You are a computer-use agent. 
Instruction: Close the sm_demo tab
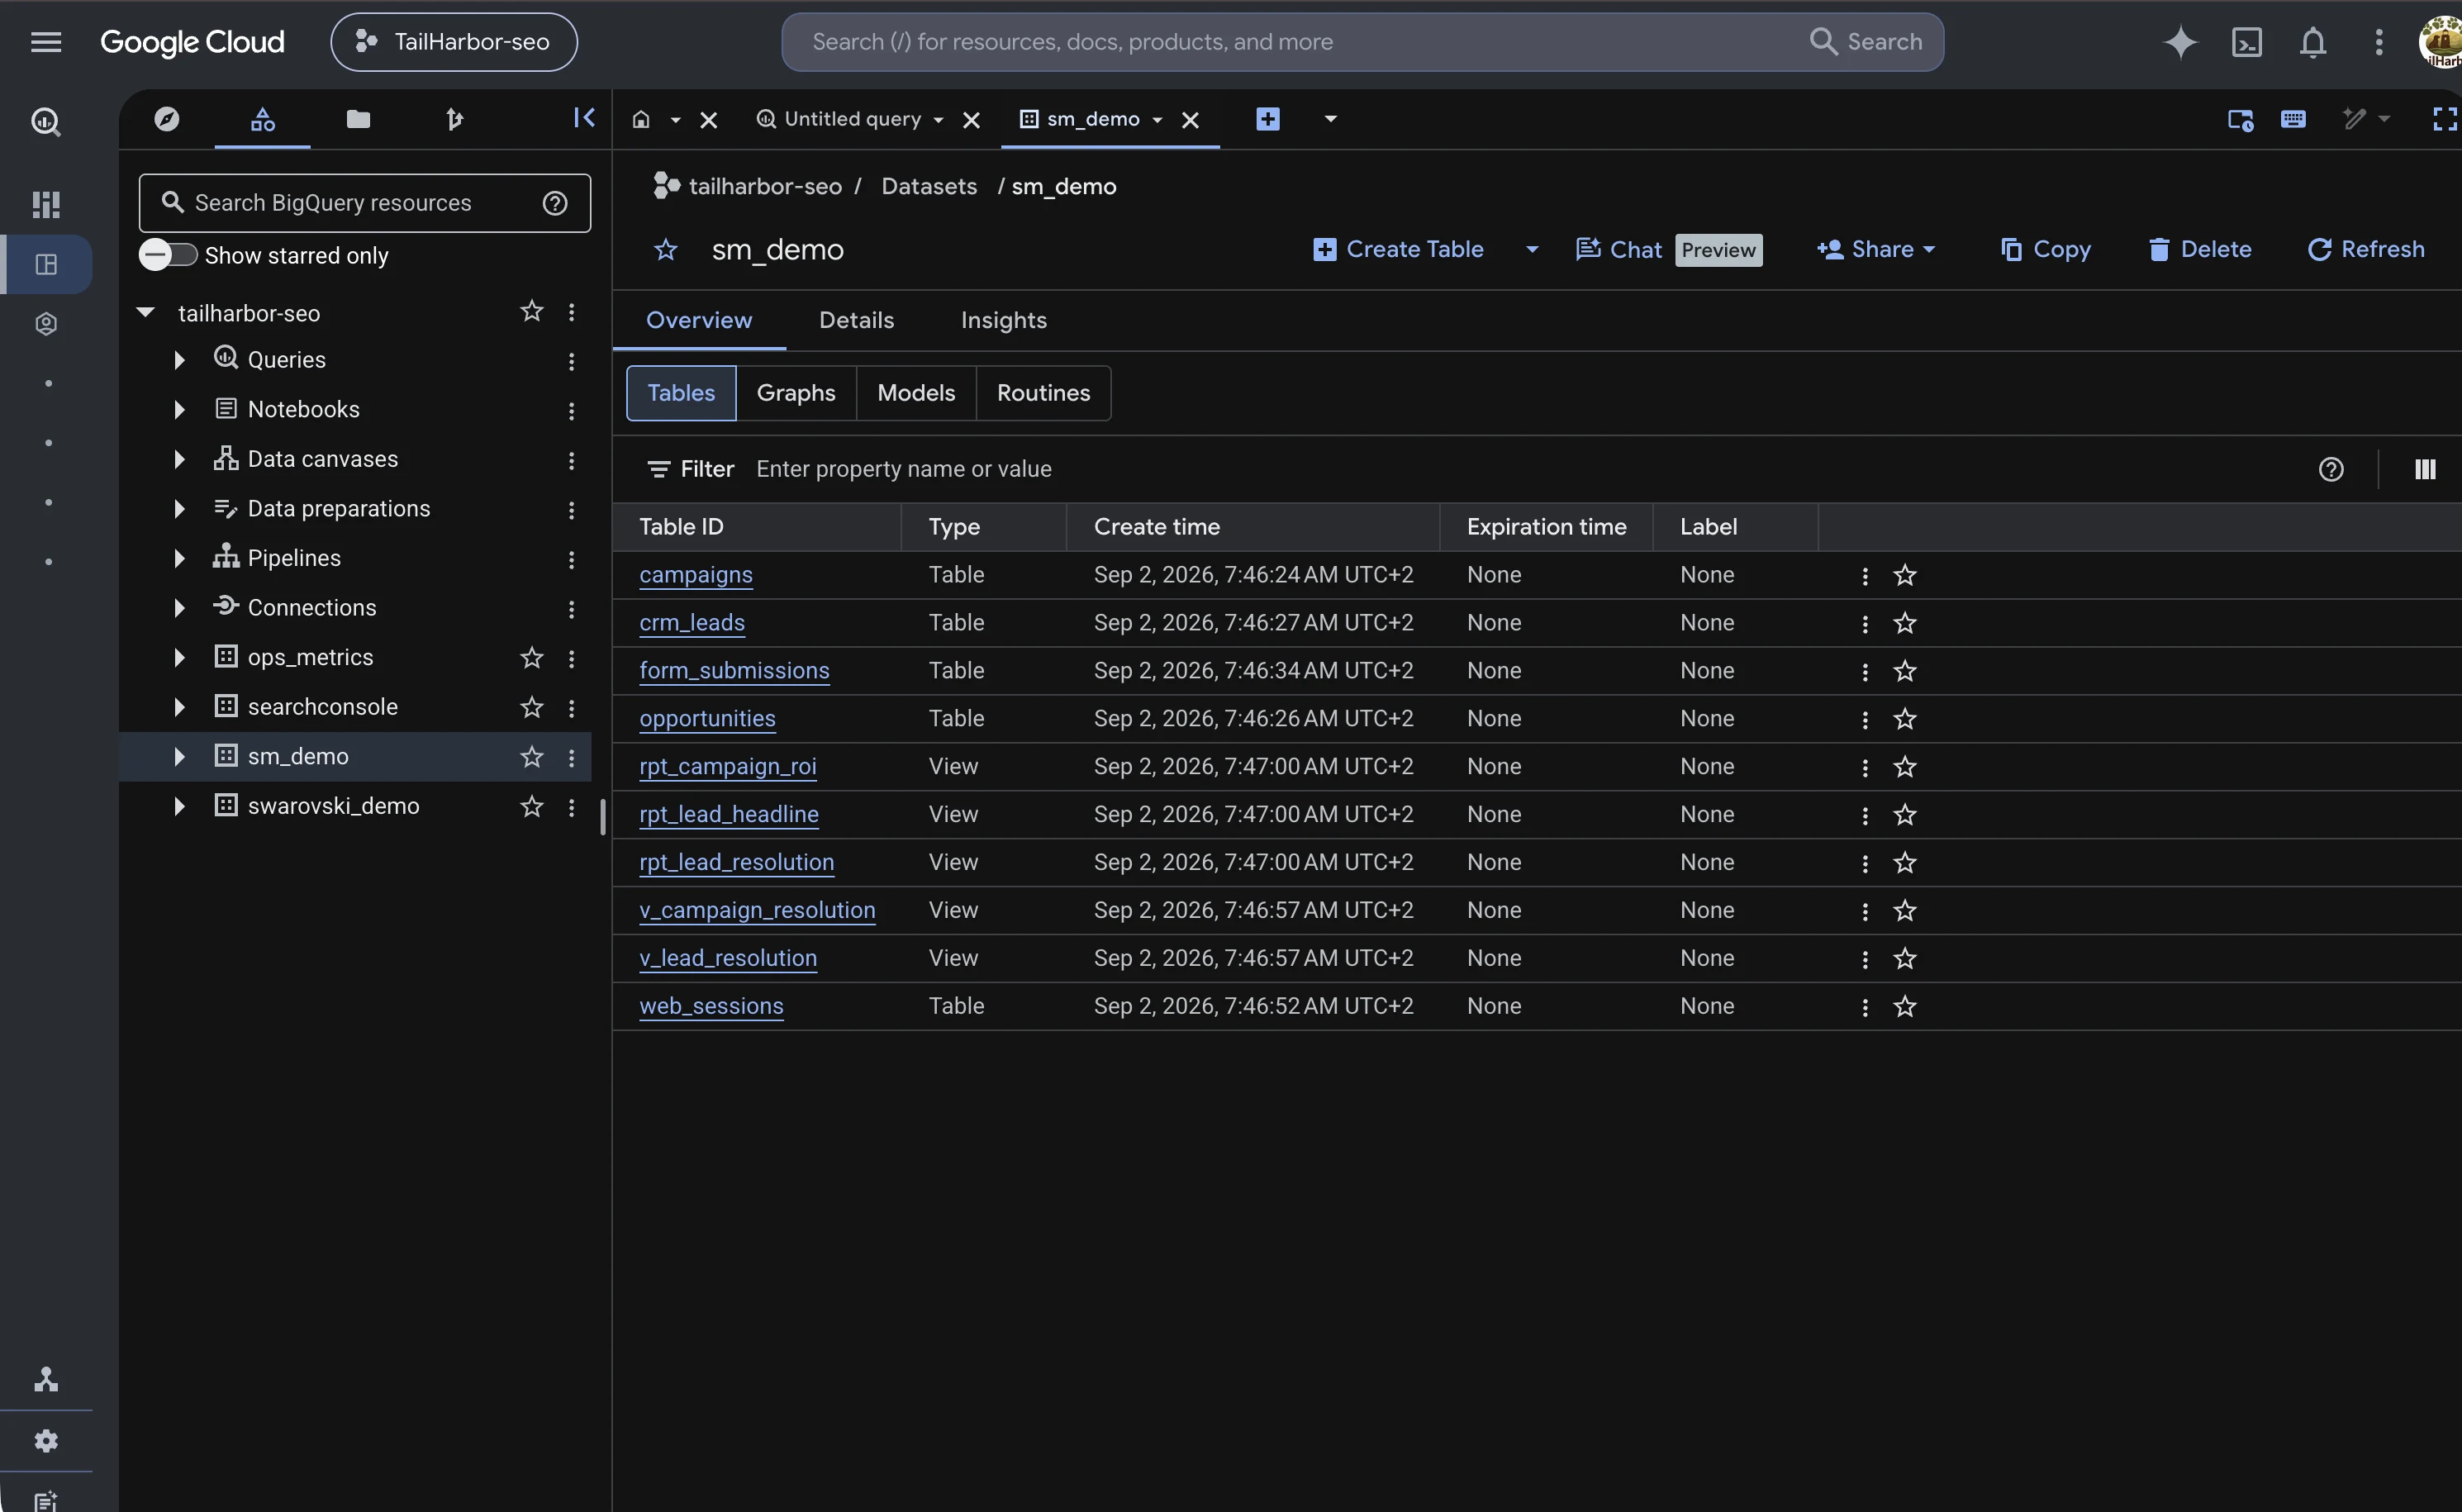point(1190,120)
